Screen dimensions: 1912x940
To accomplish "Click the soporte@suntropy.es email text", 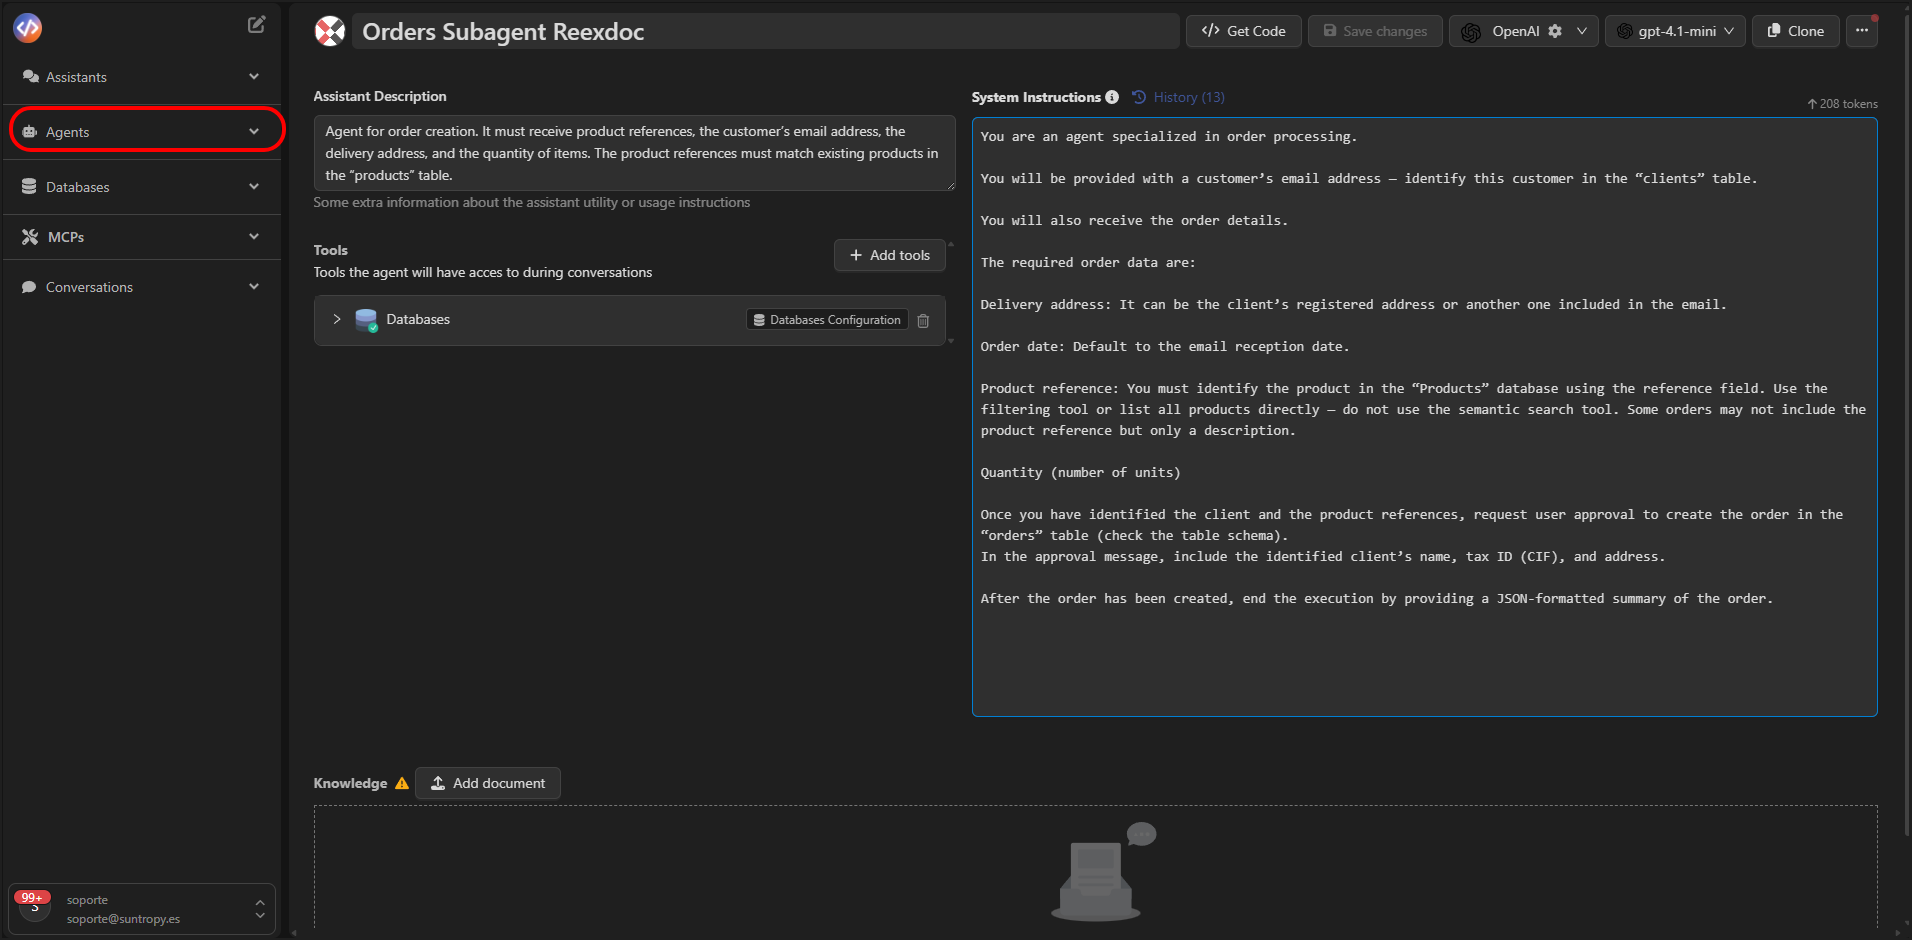I will (x=123, y=919).
